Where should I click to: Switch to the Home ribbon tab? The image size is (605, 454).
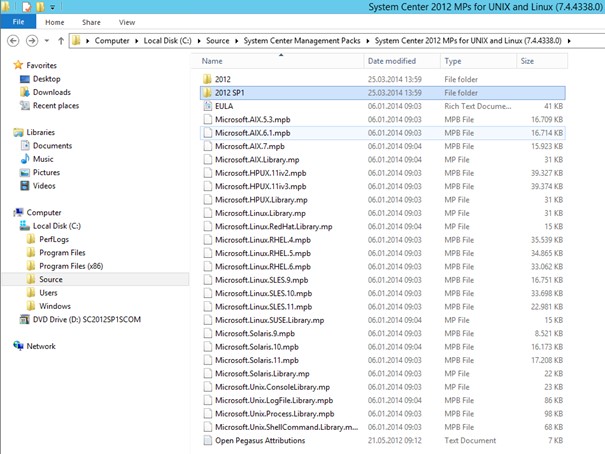[x=54, y=22]
